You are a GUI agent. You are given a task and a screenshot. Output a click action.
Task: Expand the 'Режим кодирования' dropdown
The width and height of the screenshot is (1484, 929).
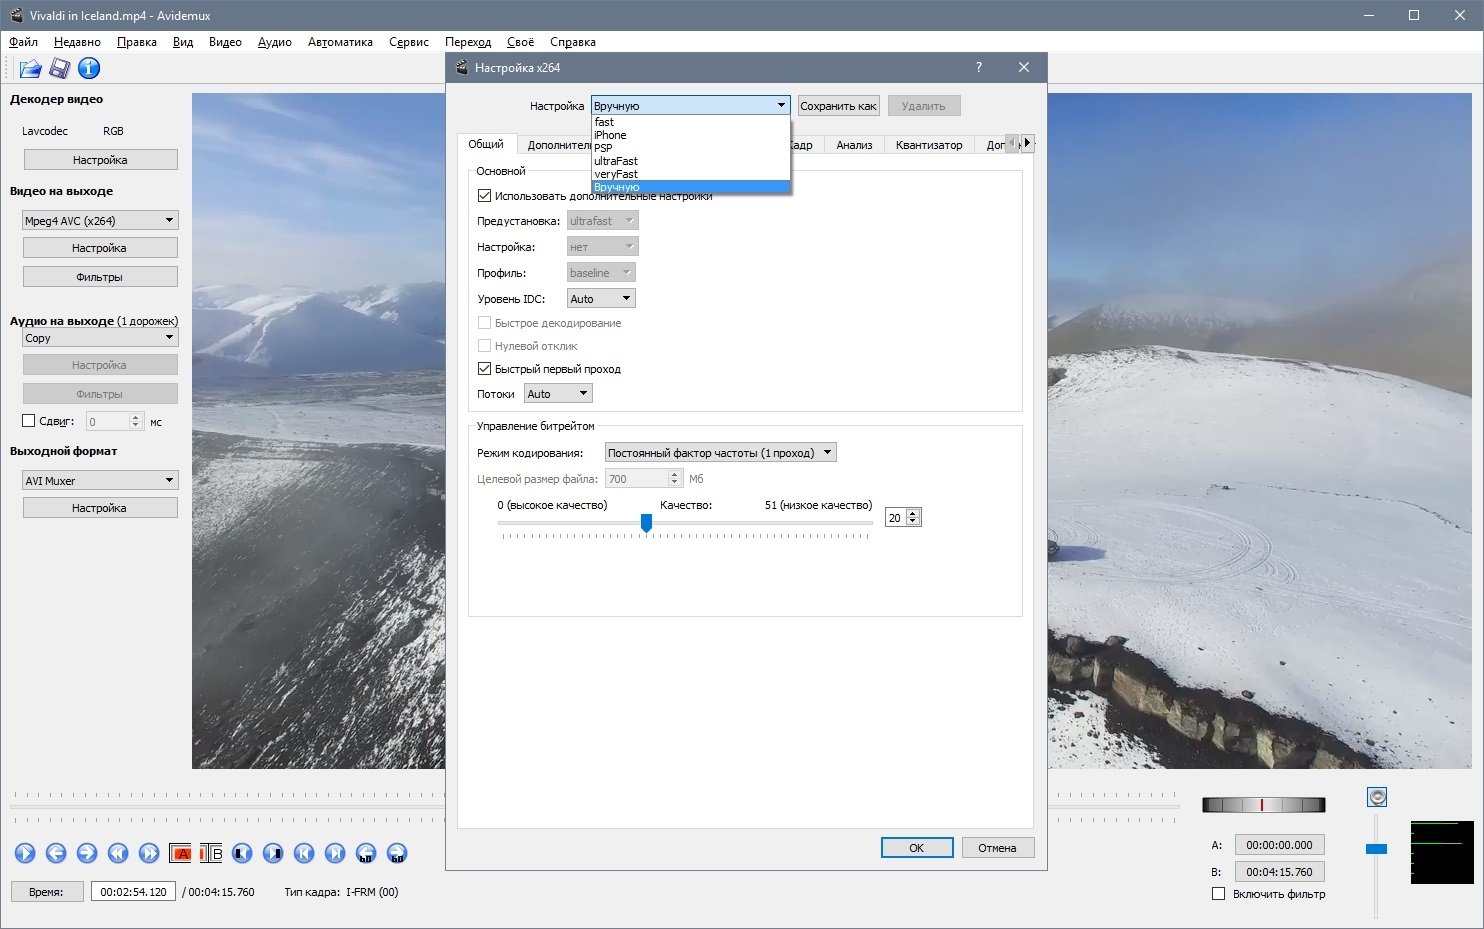point(720,453)
